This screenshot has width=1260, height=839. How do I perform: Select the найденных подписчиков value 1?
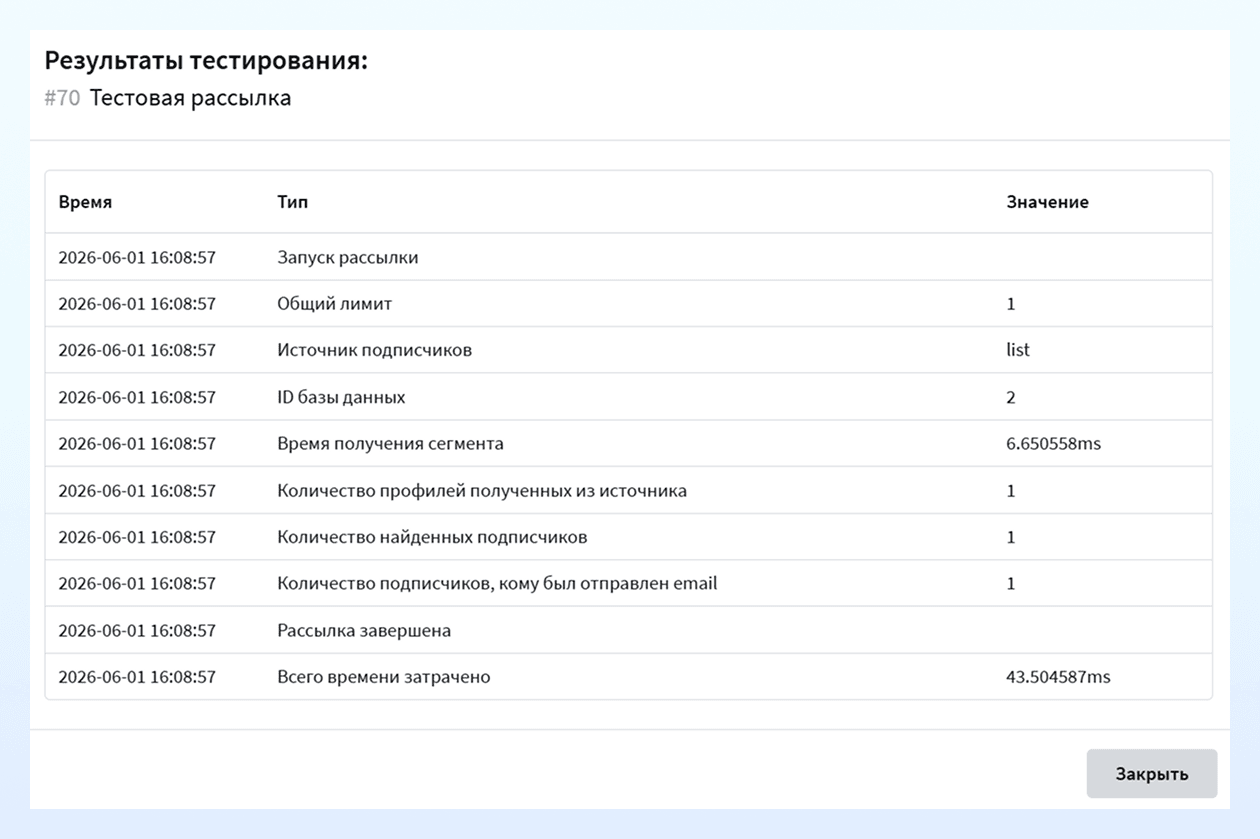[x=1011, y=537]
